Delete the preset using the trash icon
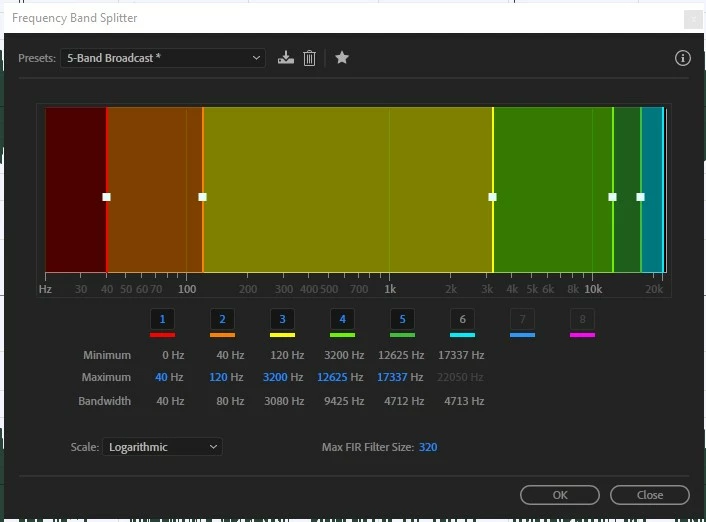Viewport: 706px width, 522px height. pyautogui.click(x=309, y=58)
